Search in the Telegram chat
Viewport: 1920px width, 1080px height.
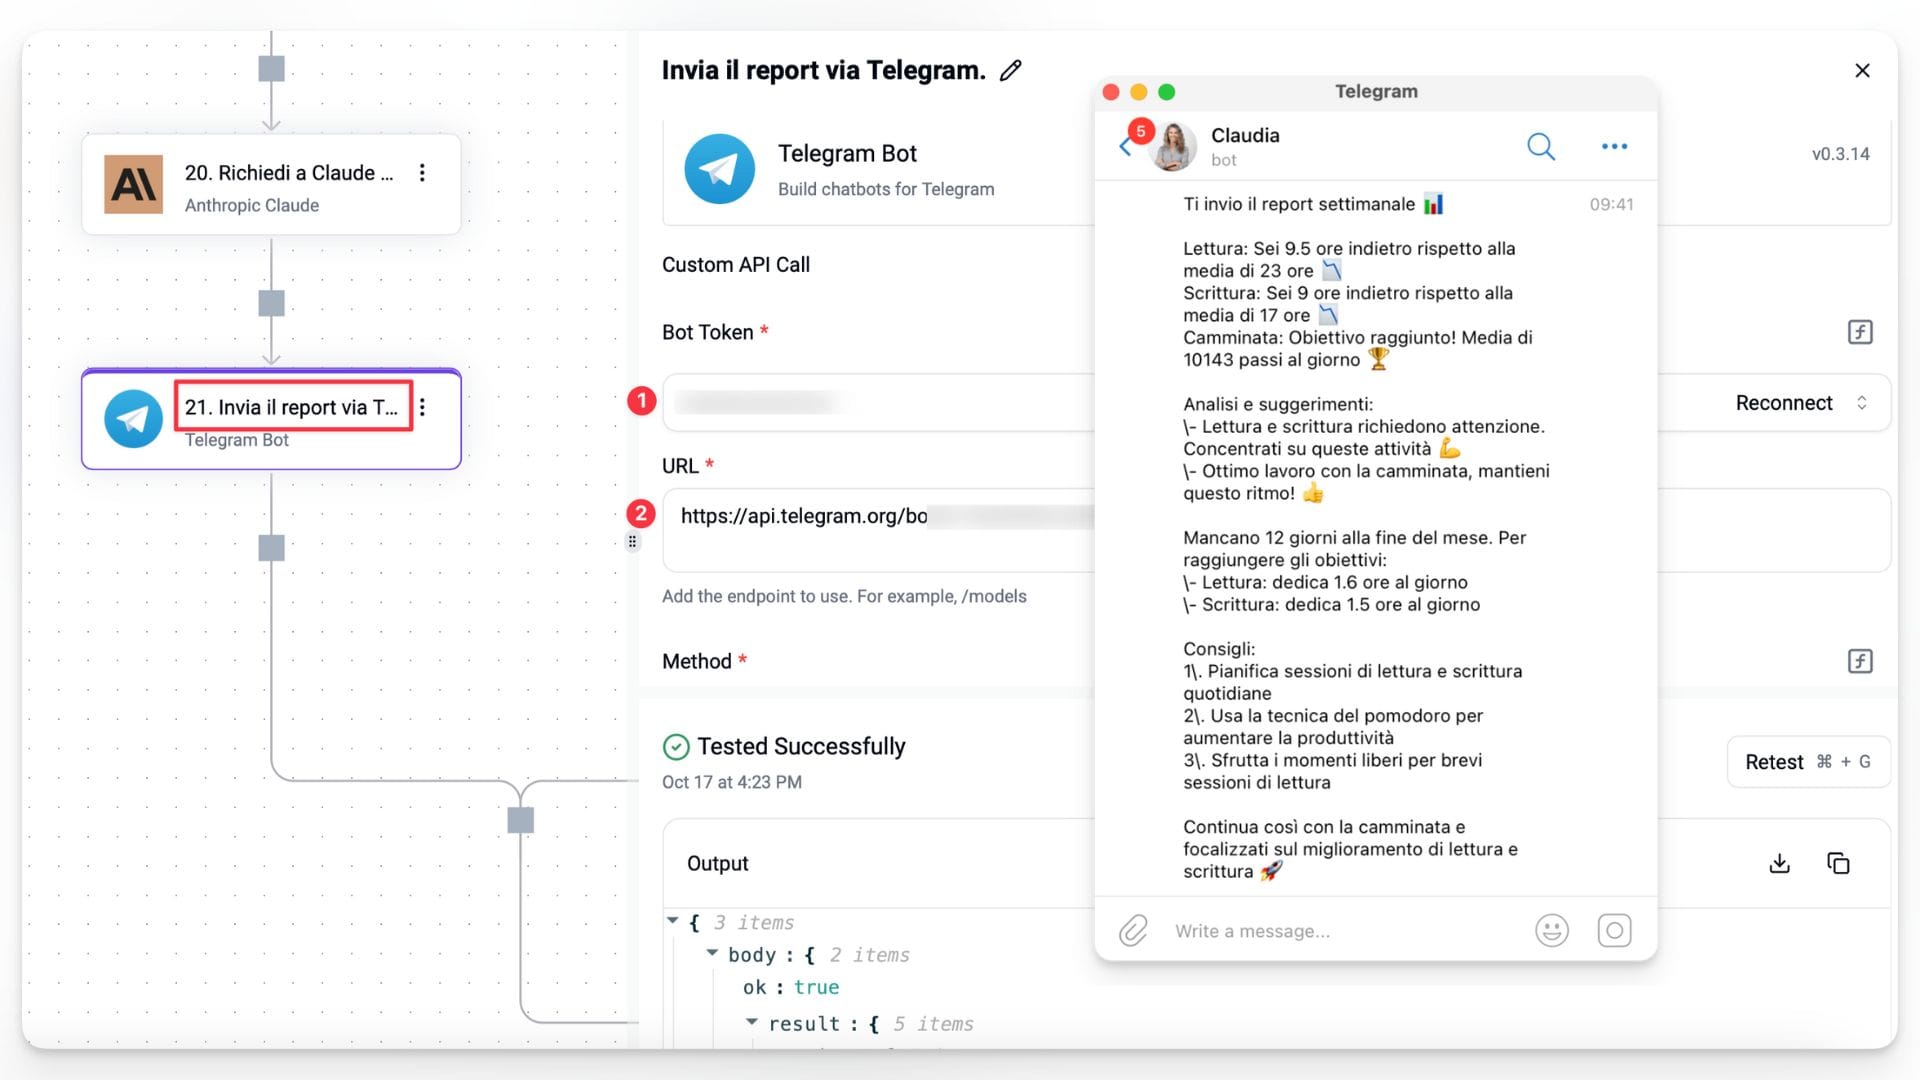(1541, 147)
